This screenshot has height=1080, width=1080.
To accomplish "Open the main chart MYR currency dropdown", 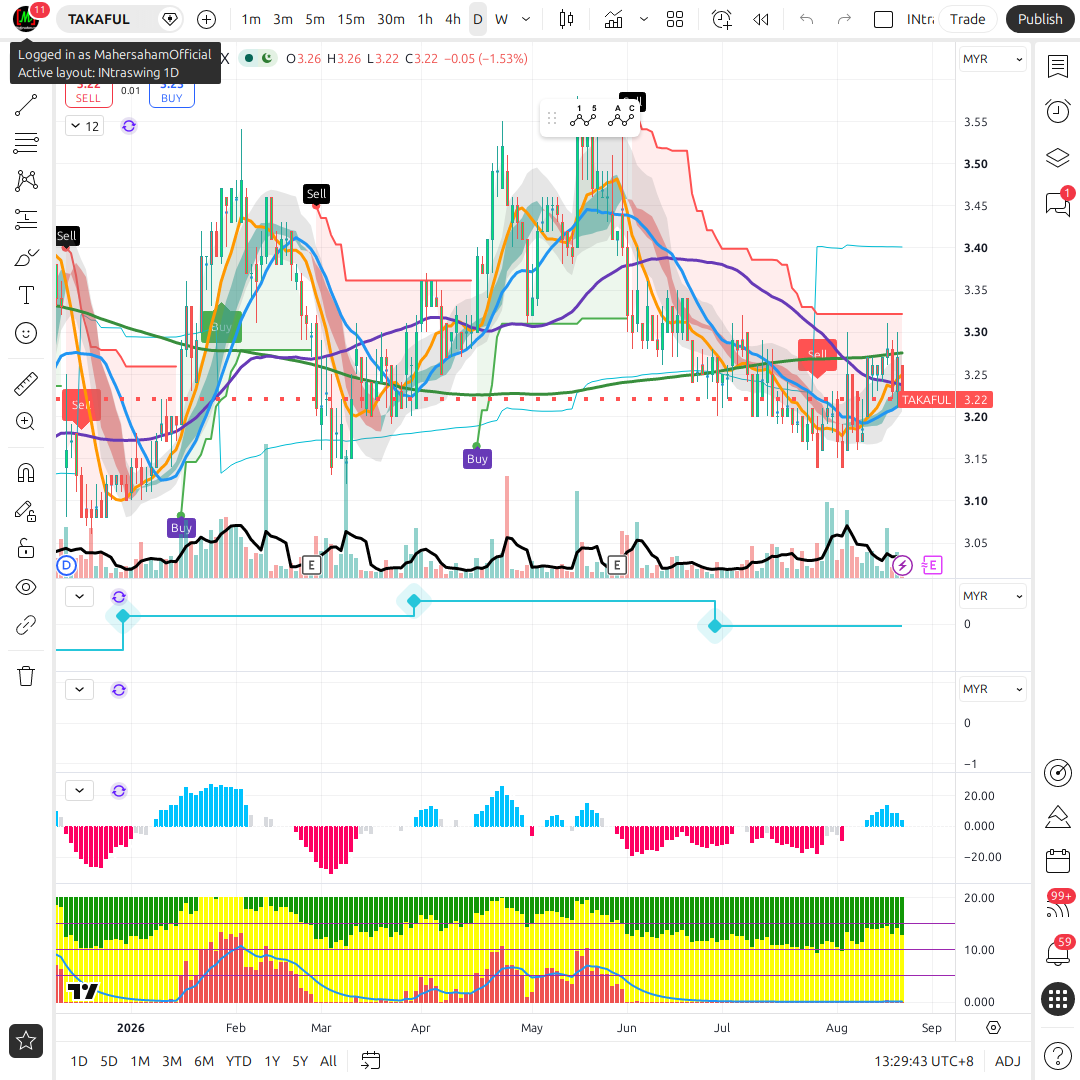I will click(993, 59).
